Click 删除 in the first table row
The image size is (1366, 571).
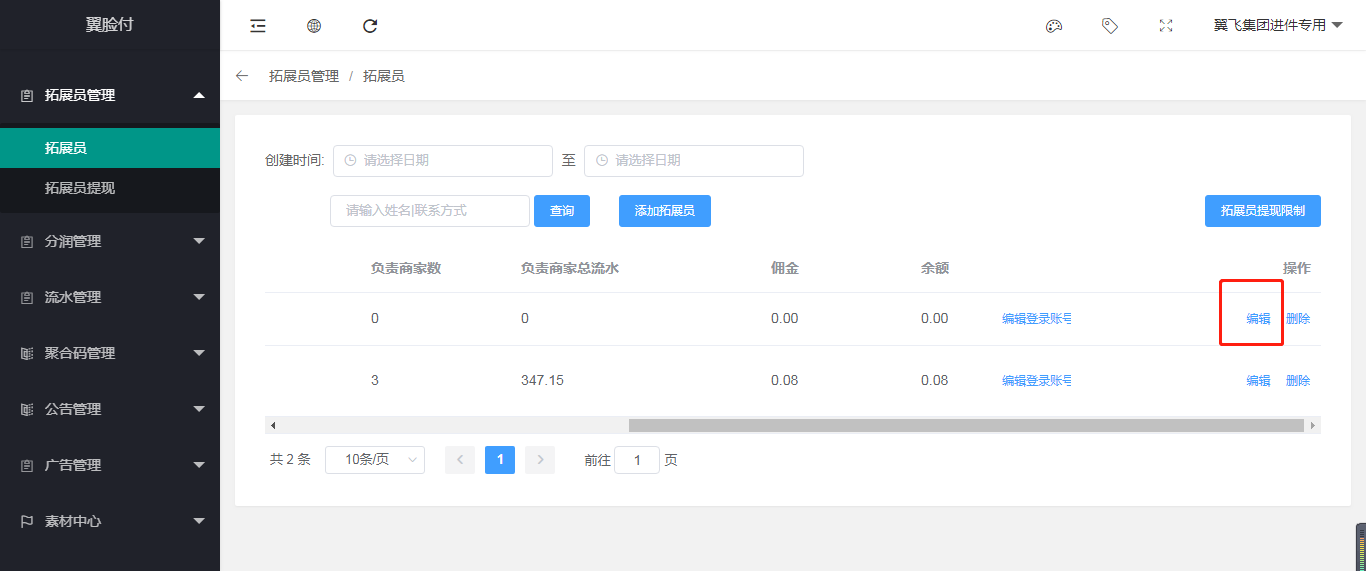1298,319
